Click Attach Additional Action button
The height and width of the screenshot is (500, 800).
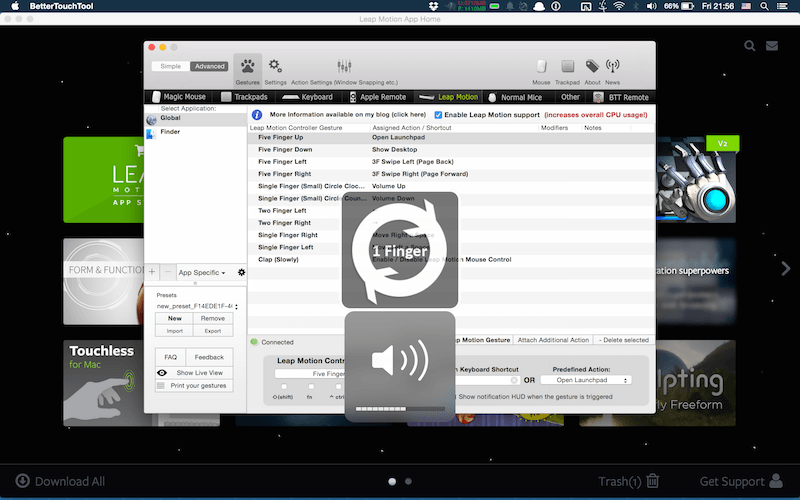553,340
